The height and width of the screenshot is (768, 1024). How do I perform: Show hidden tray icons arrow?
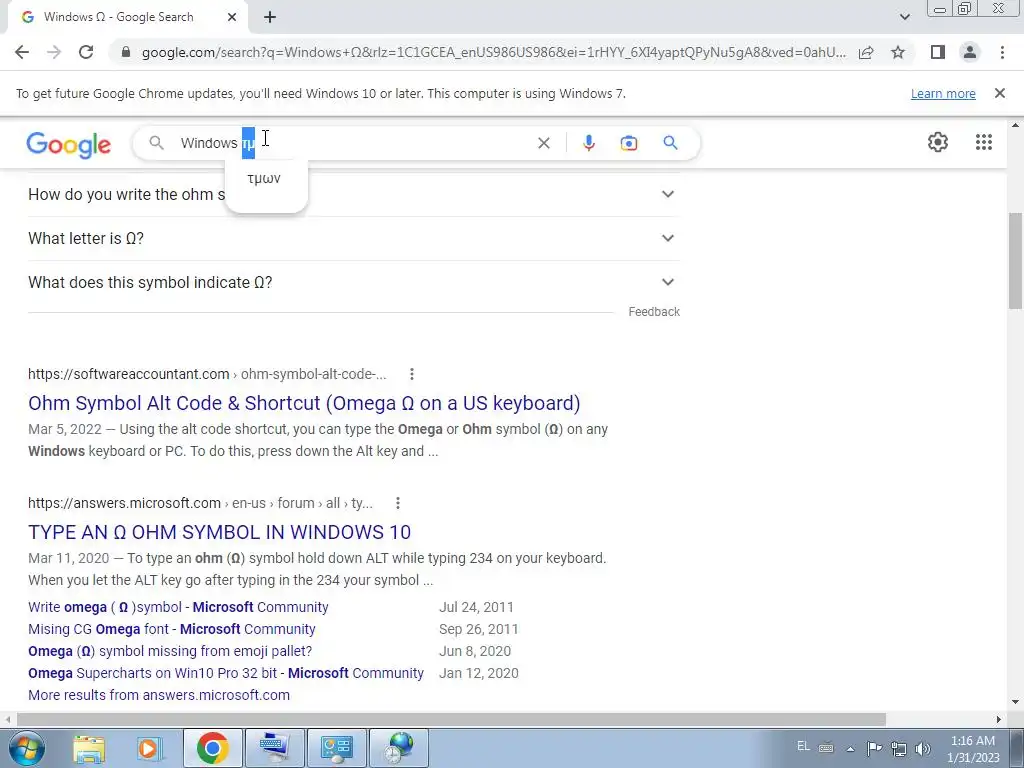pos(850,749)
